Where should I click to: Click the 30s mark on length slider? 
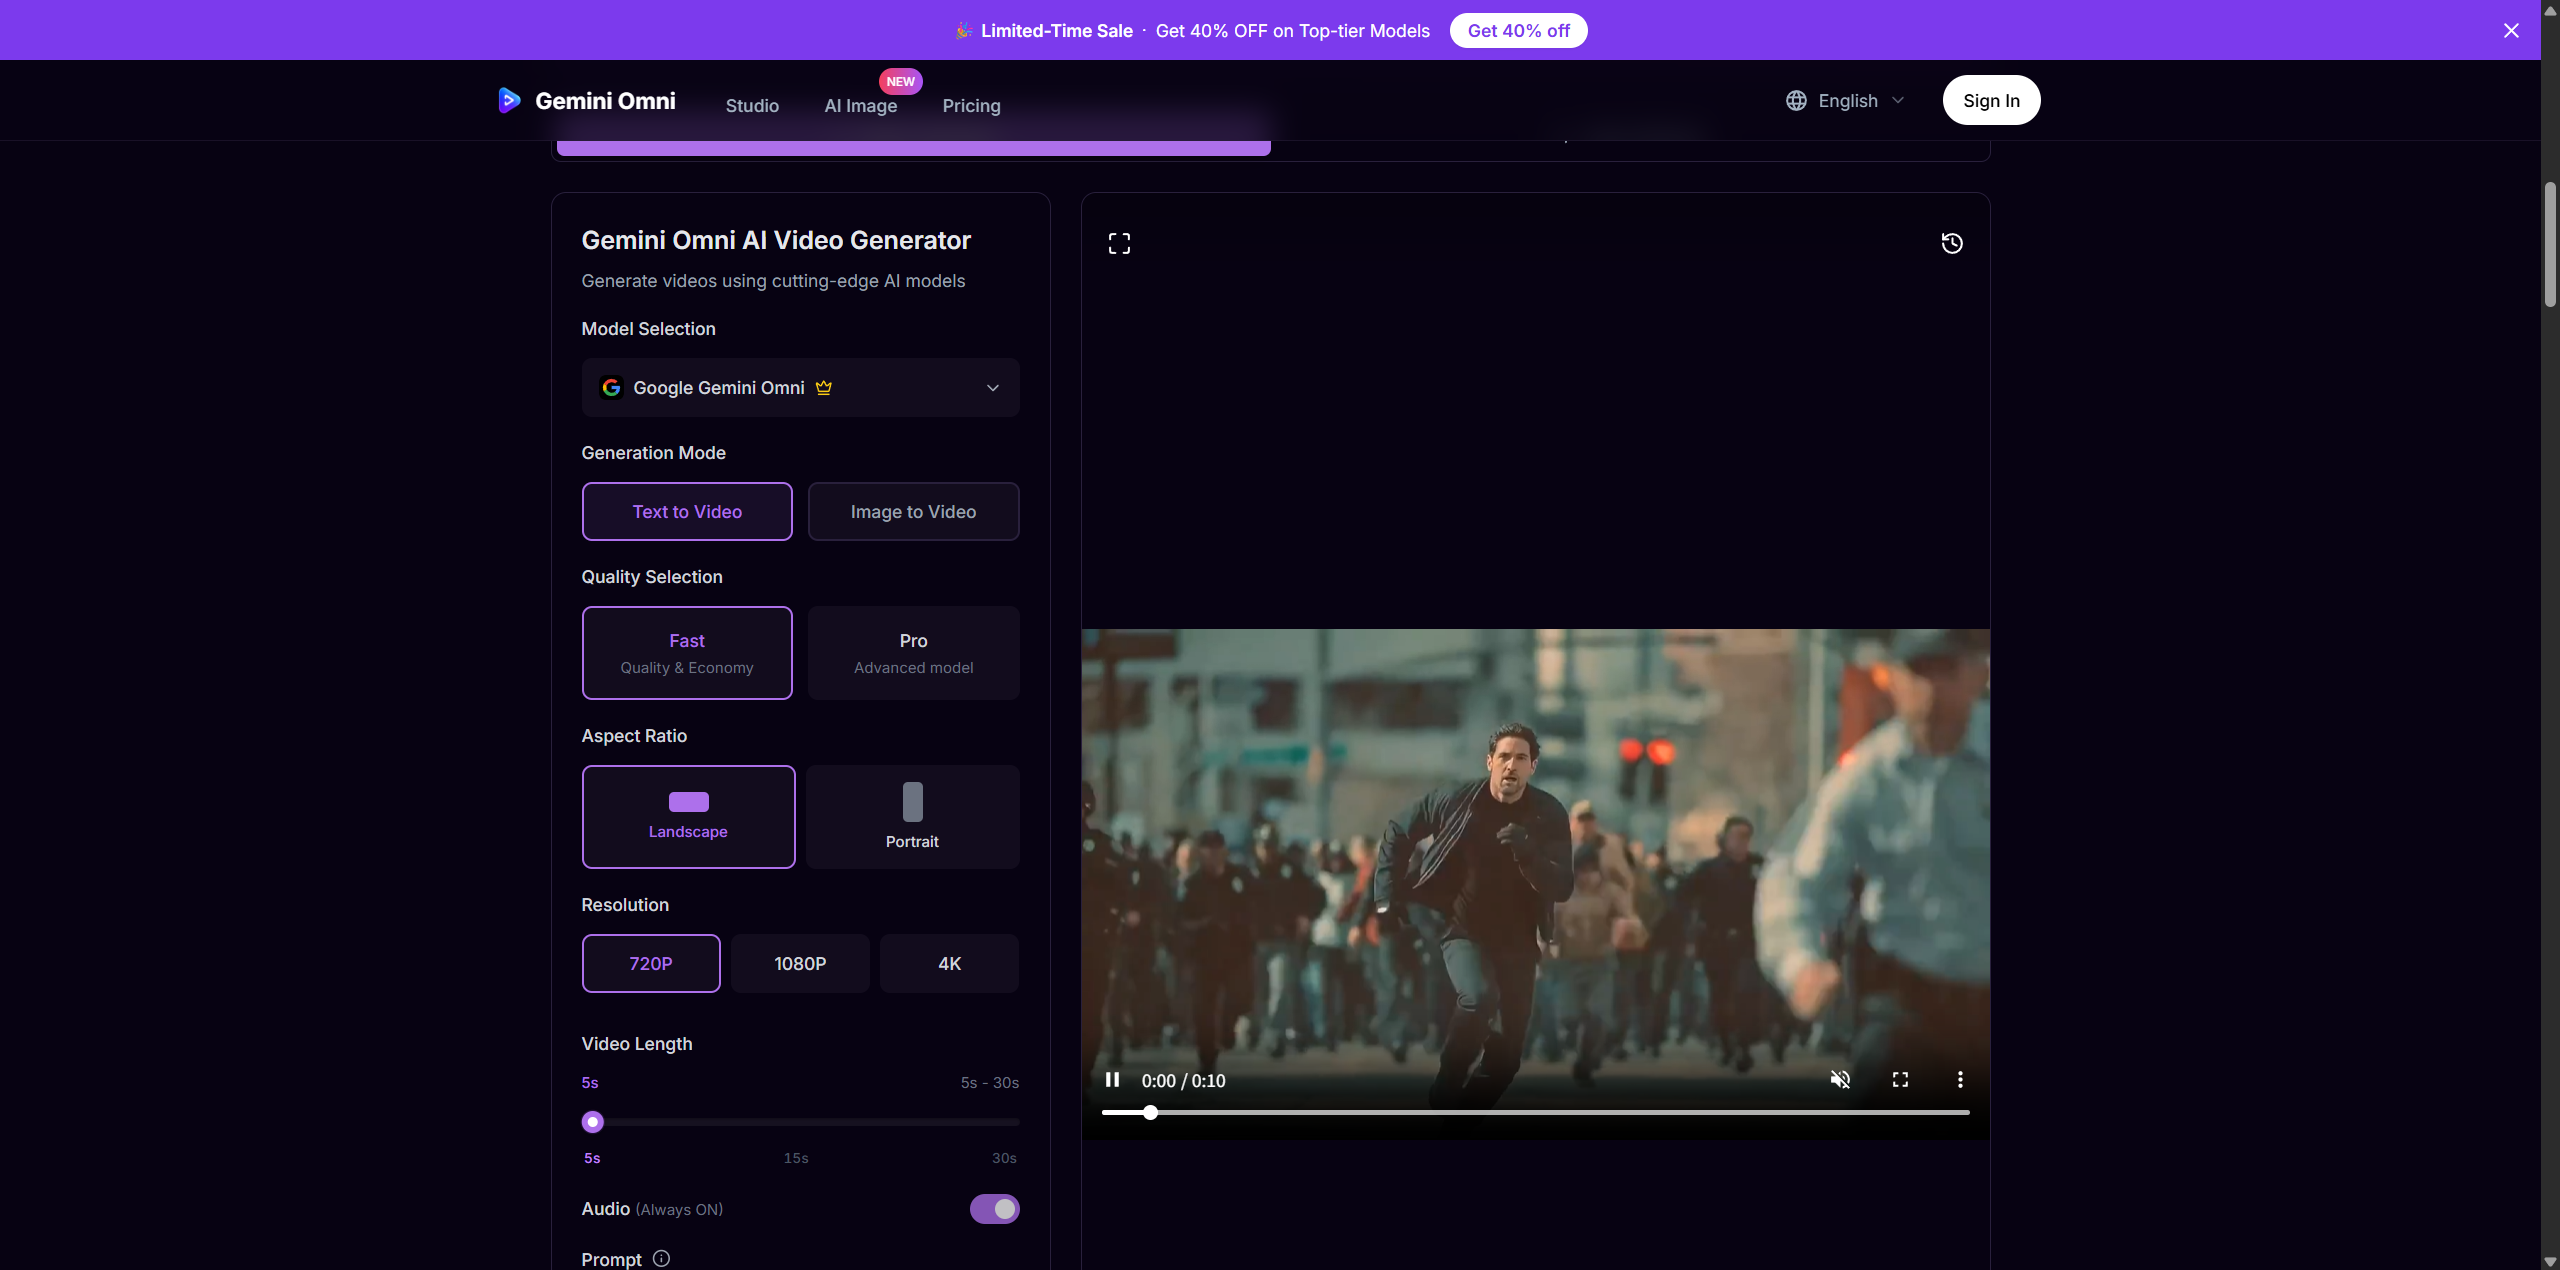click(x=1004, y=1158)
